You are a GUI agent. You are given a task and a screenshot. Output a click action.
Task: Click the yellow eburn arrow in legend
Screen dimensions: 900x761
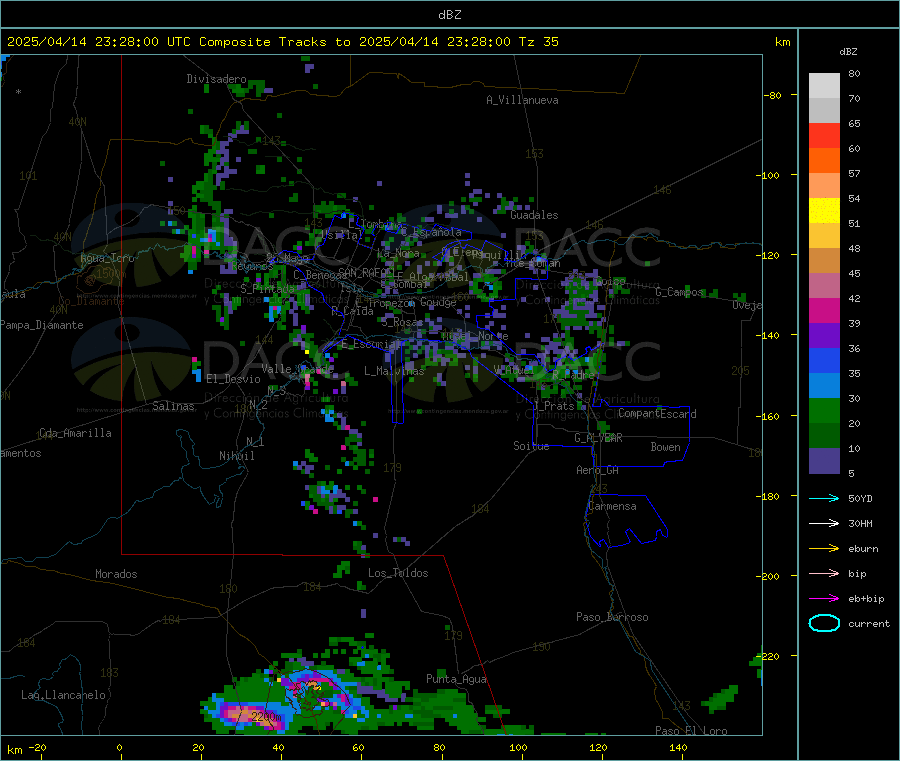pyautogui.click(x=824, y=549)
